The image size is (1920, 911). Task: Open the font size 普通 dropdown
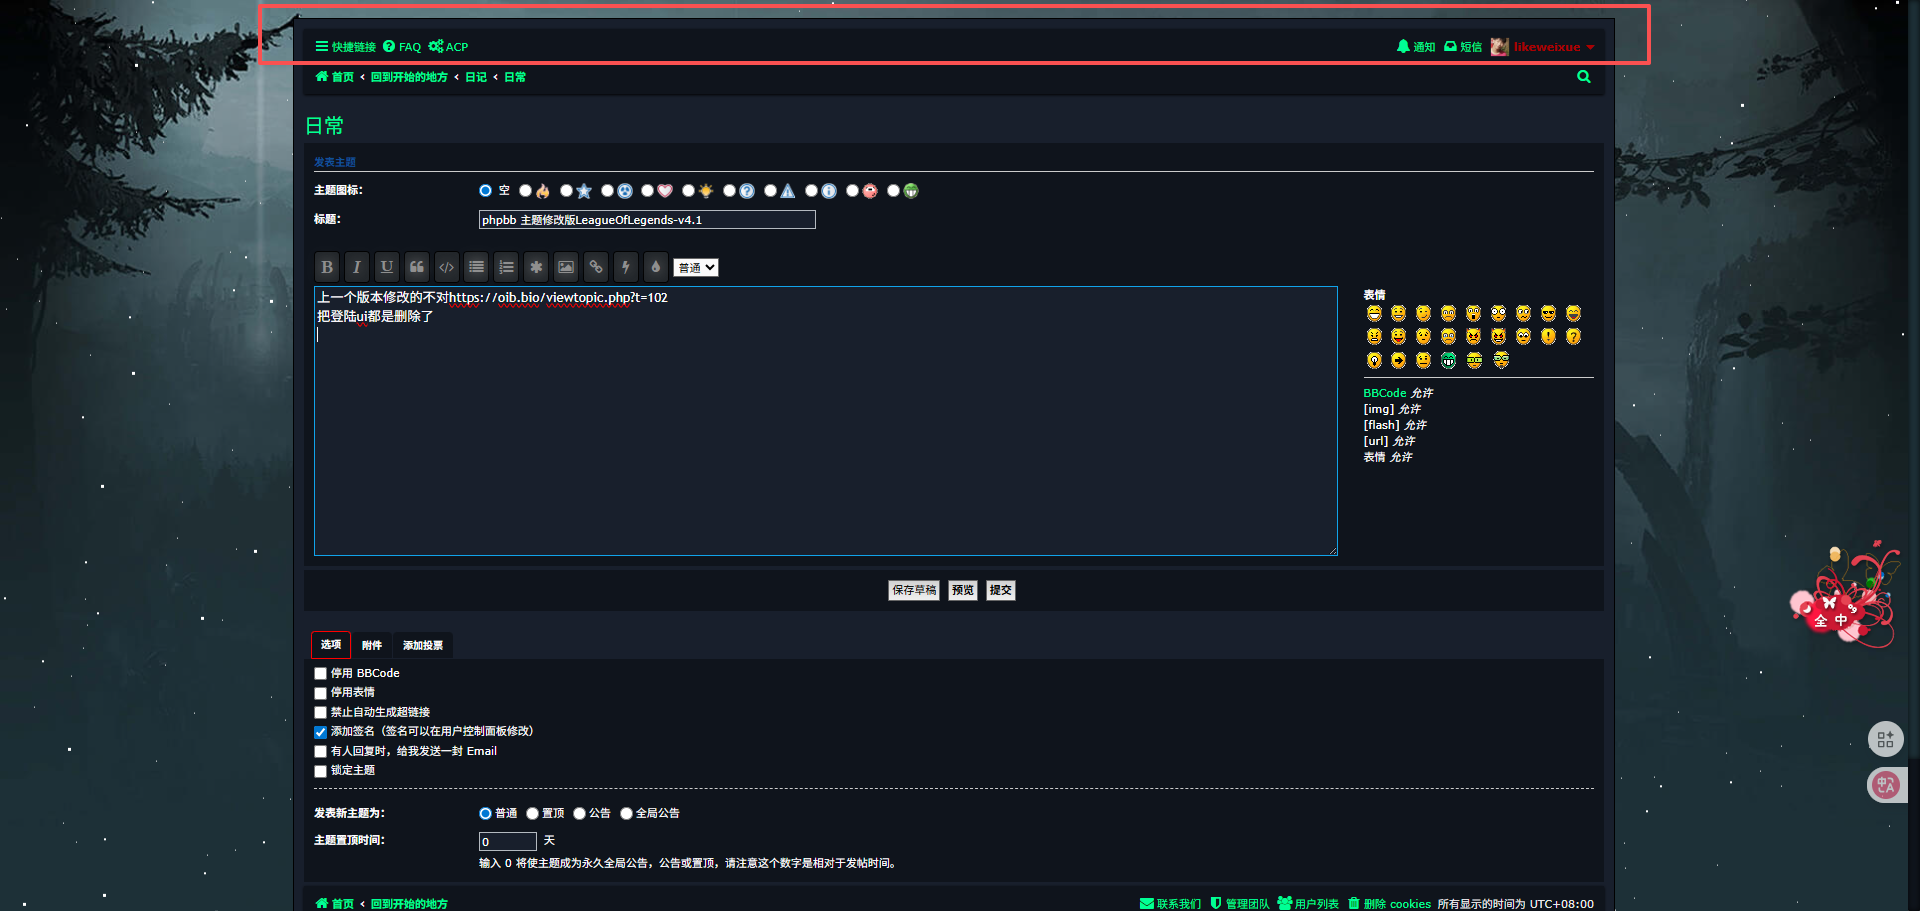695,268
